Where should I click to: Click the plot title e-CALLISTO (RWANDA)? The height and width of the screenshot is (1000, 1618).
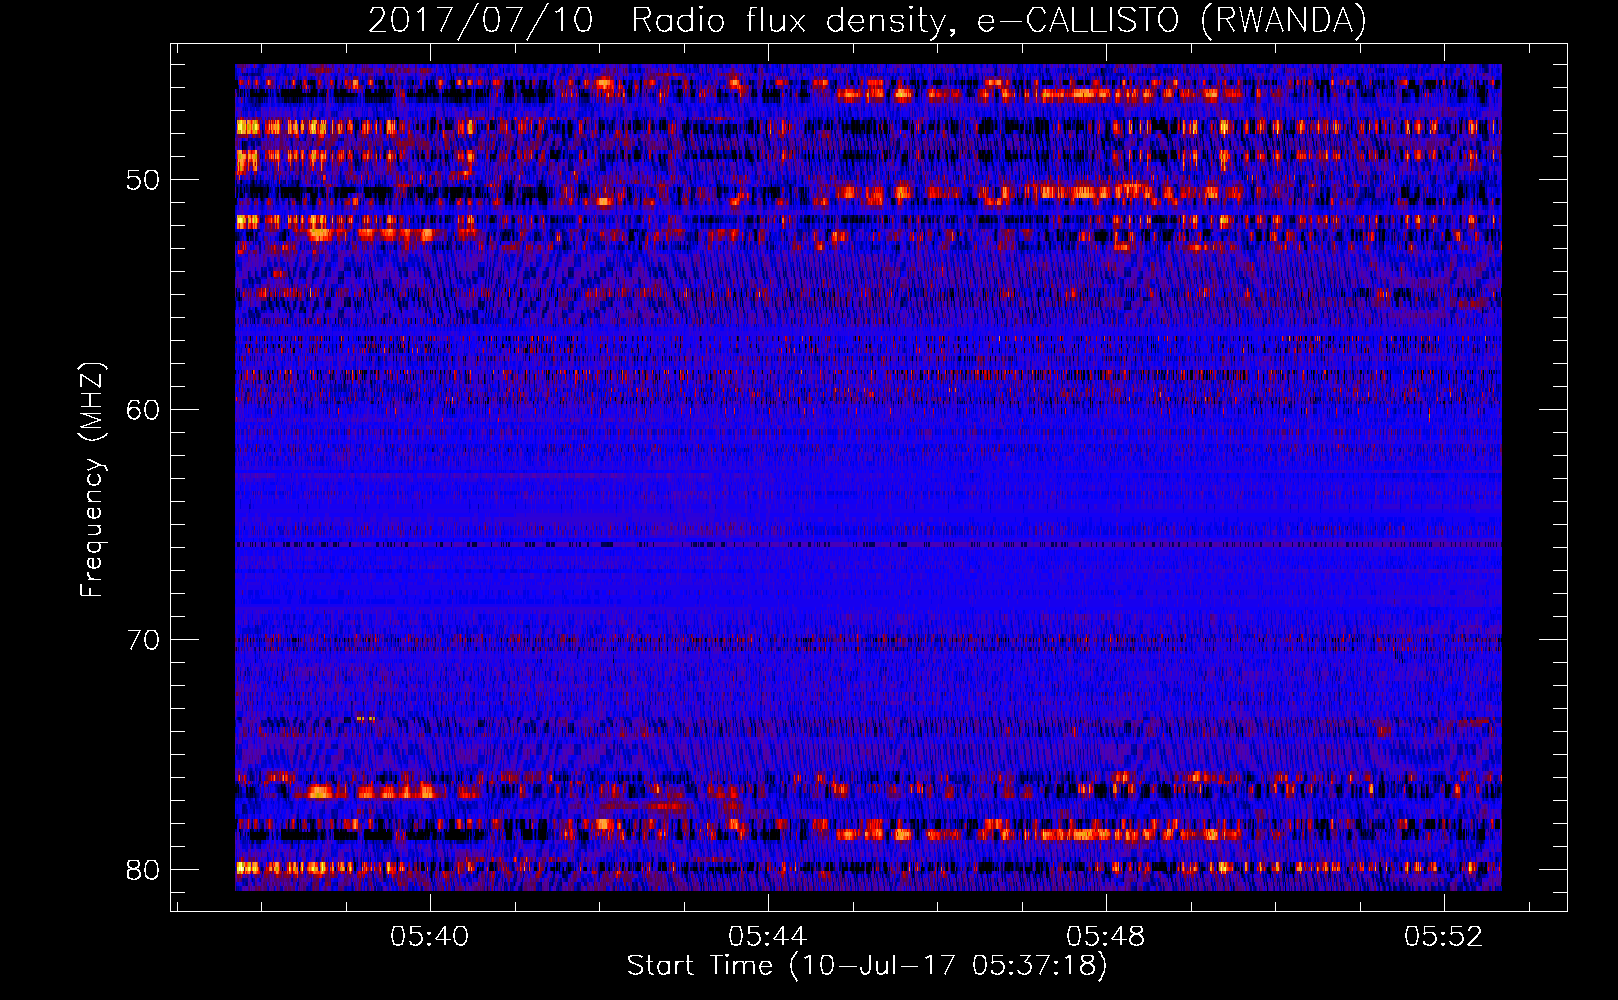[1172, 21]
